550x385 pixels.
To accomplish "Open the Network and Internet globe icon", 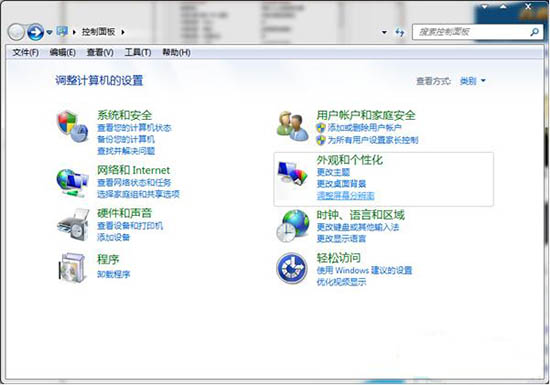I will (73, 182).
